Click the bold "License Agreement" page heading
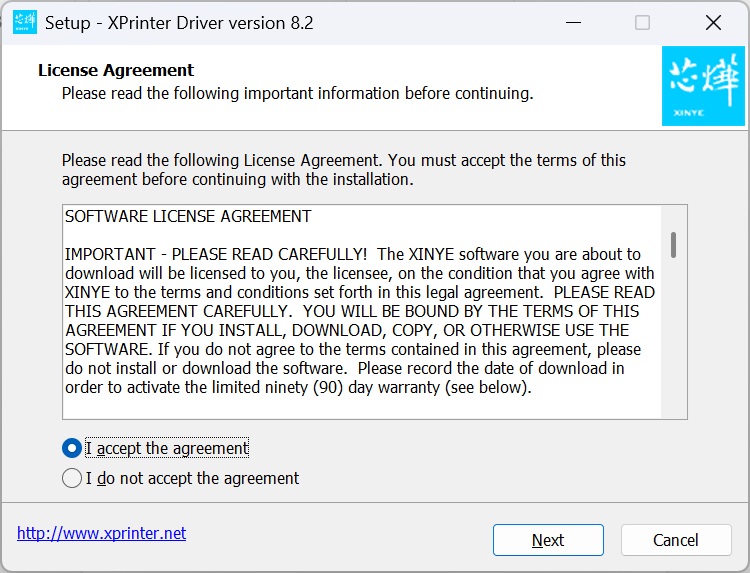This screenshot has height=573, width=750. [116, 70]
